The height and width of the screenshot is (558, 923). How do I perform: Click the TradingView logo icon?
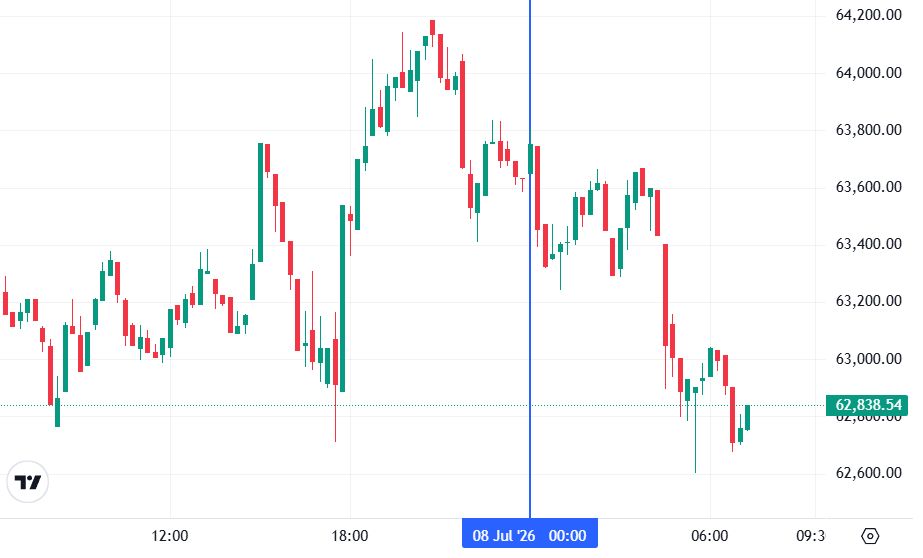click(27, 482)
